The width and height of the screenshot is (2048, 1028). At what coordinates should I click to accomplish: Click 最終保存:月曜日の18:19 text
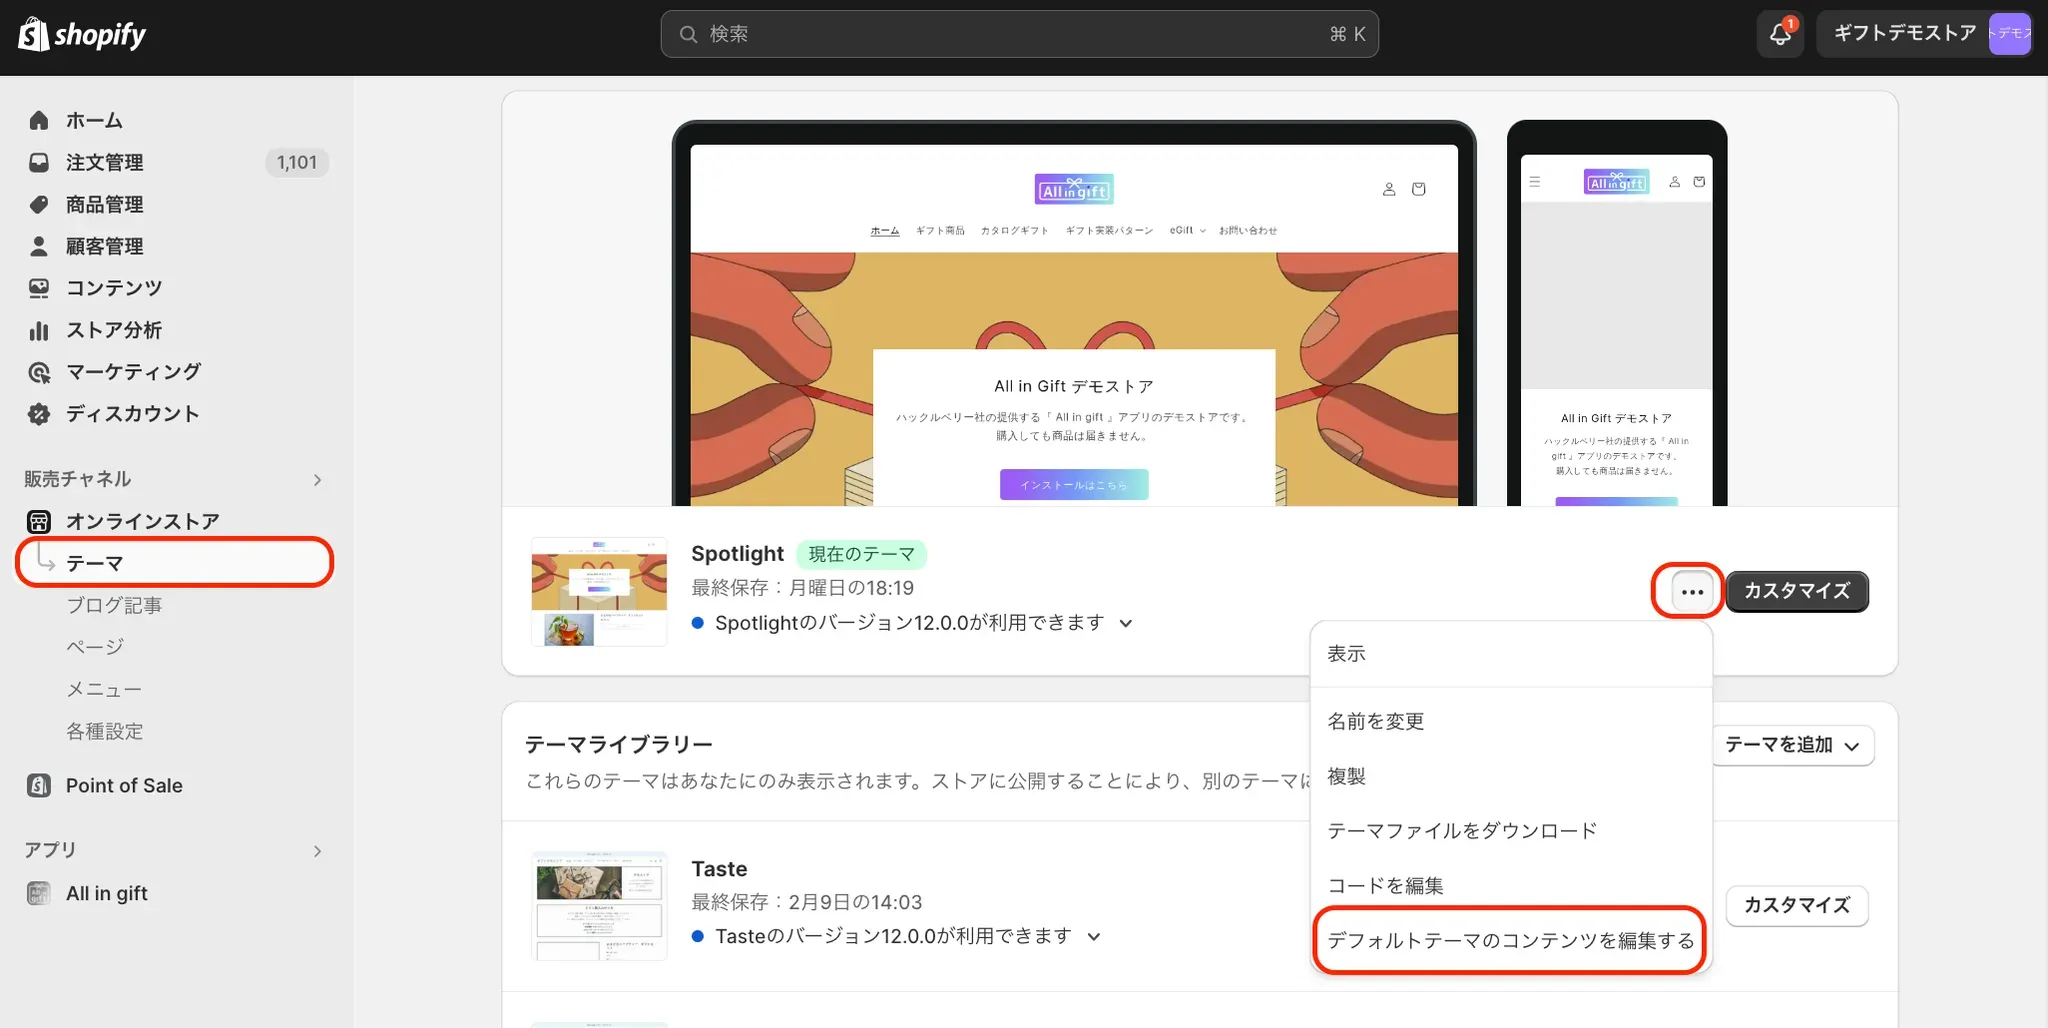(802, 588)
